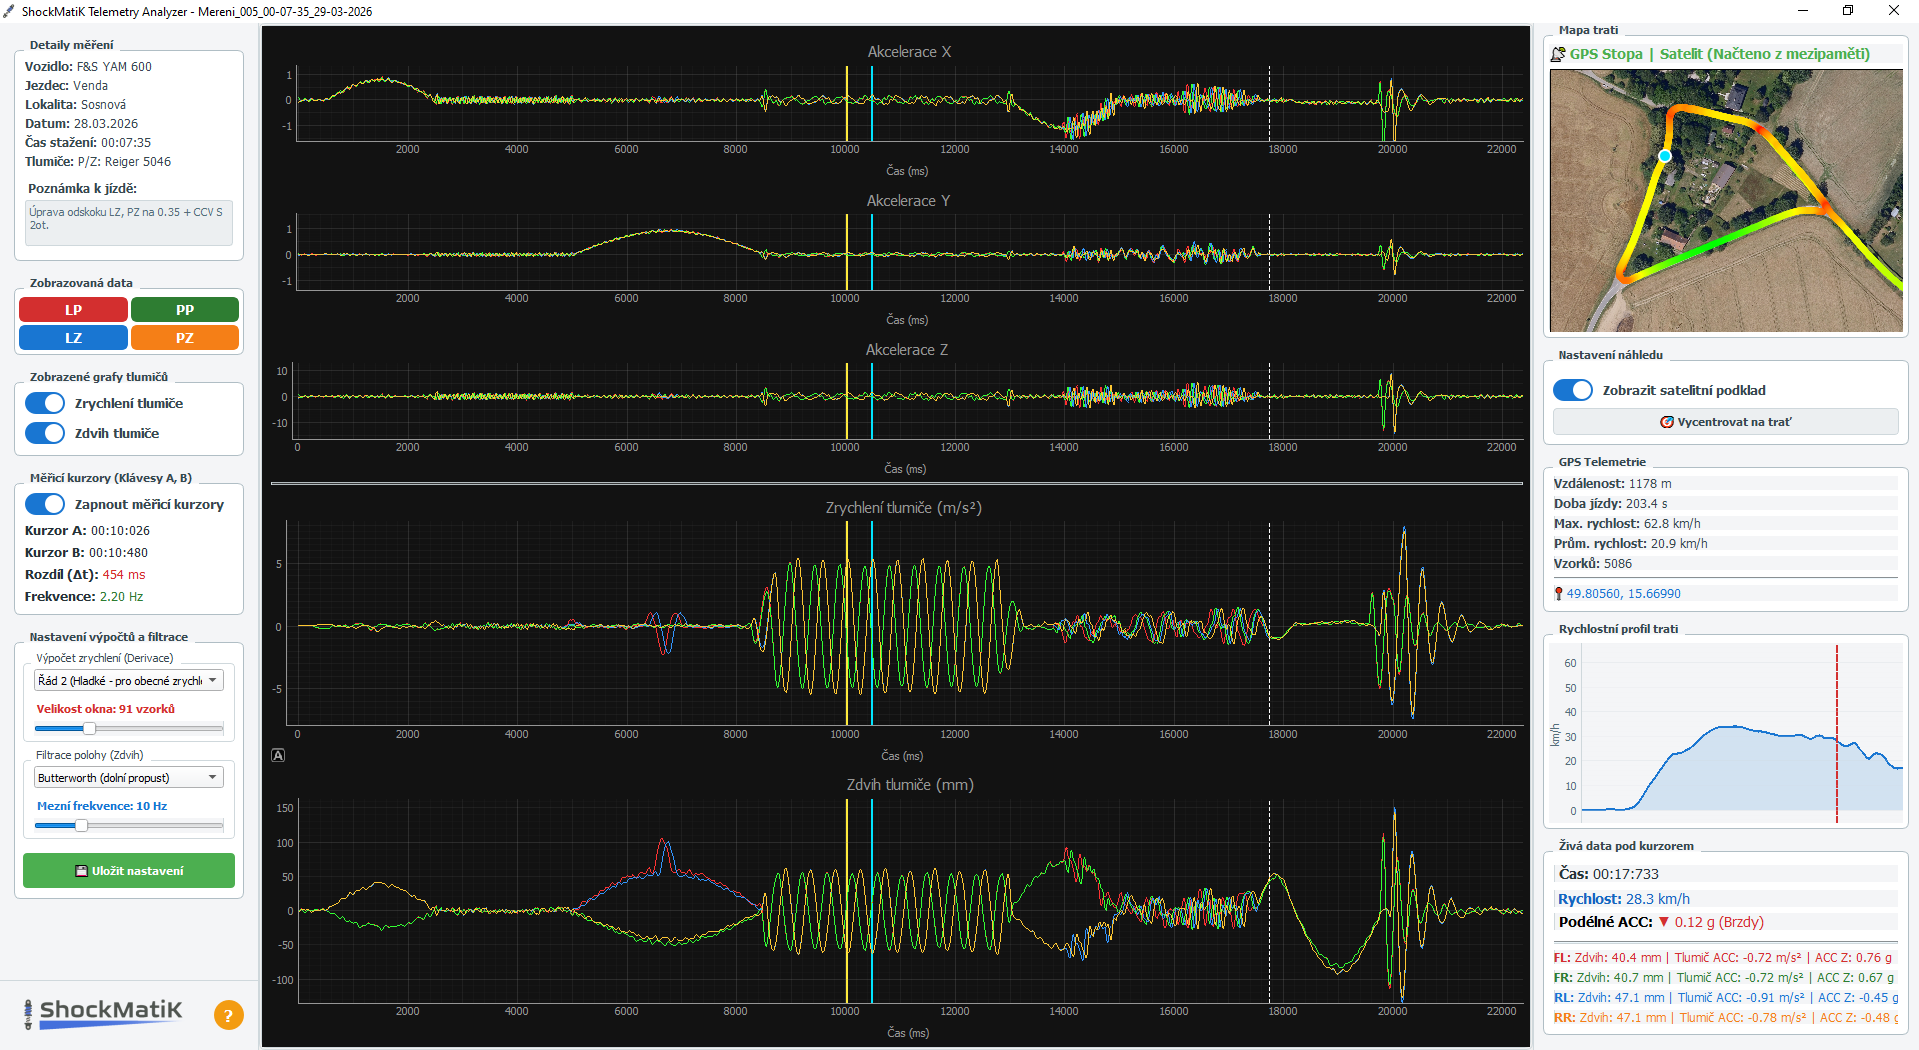Click the small A autoscale icon below chart

pos(278,755)
